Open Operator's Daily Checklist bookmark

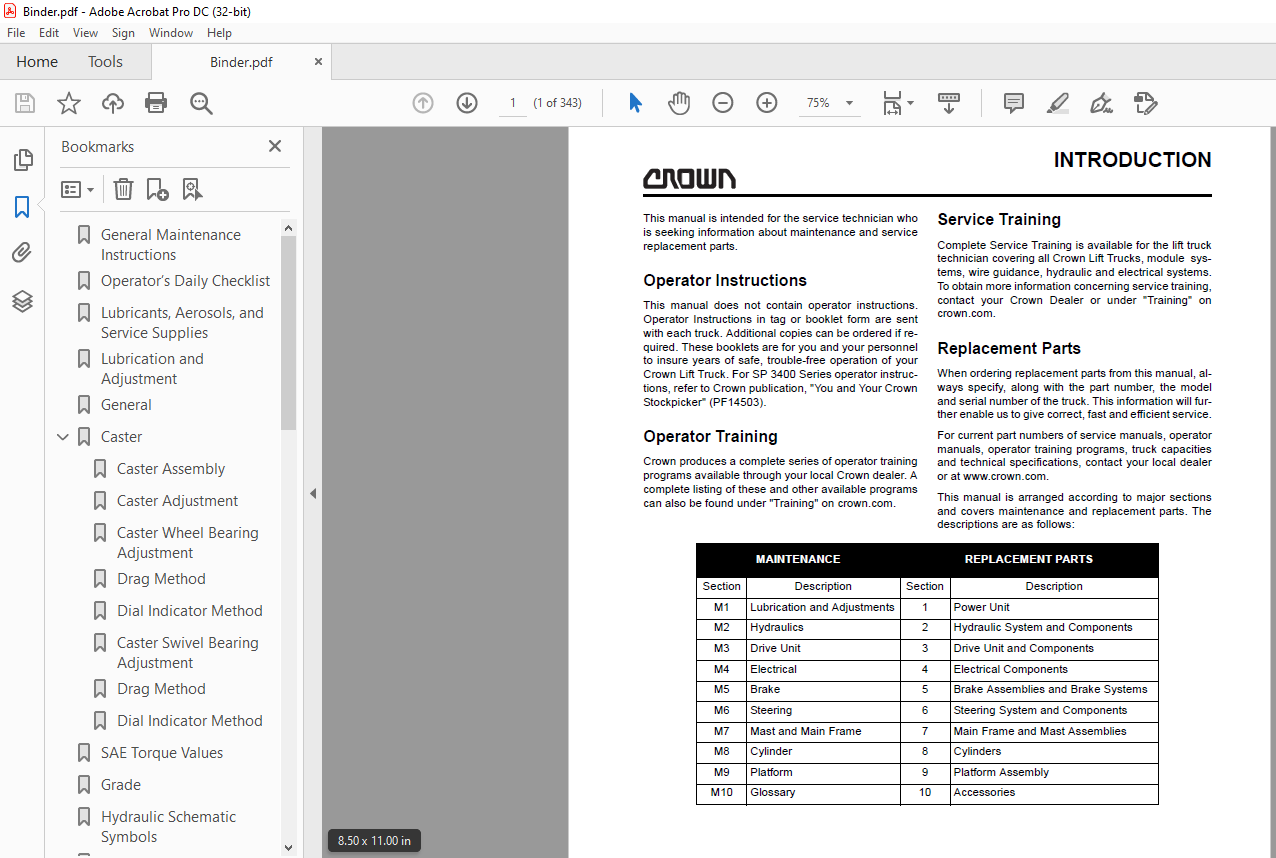[185, 281]
